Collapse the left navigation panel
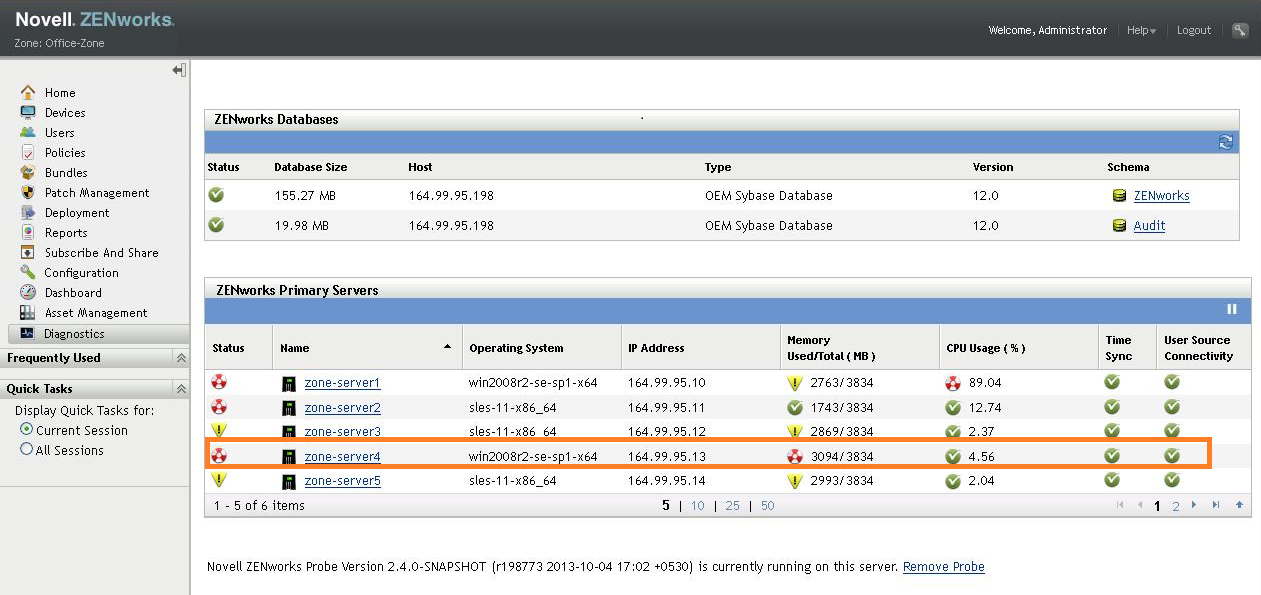Viewport: 1261px width, 595px height. click(x=179, y=70)
